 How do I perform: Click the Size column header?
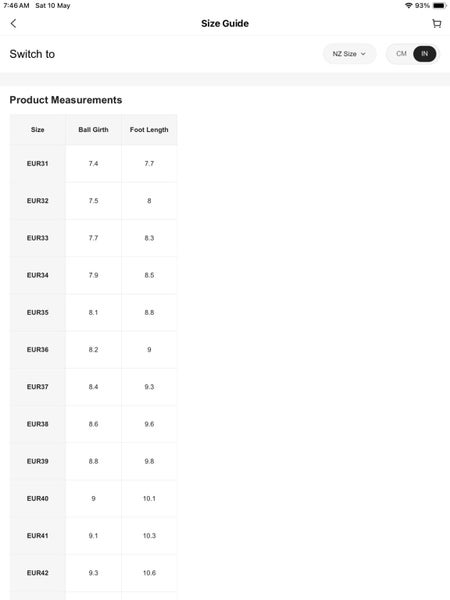(38, 130)
